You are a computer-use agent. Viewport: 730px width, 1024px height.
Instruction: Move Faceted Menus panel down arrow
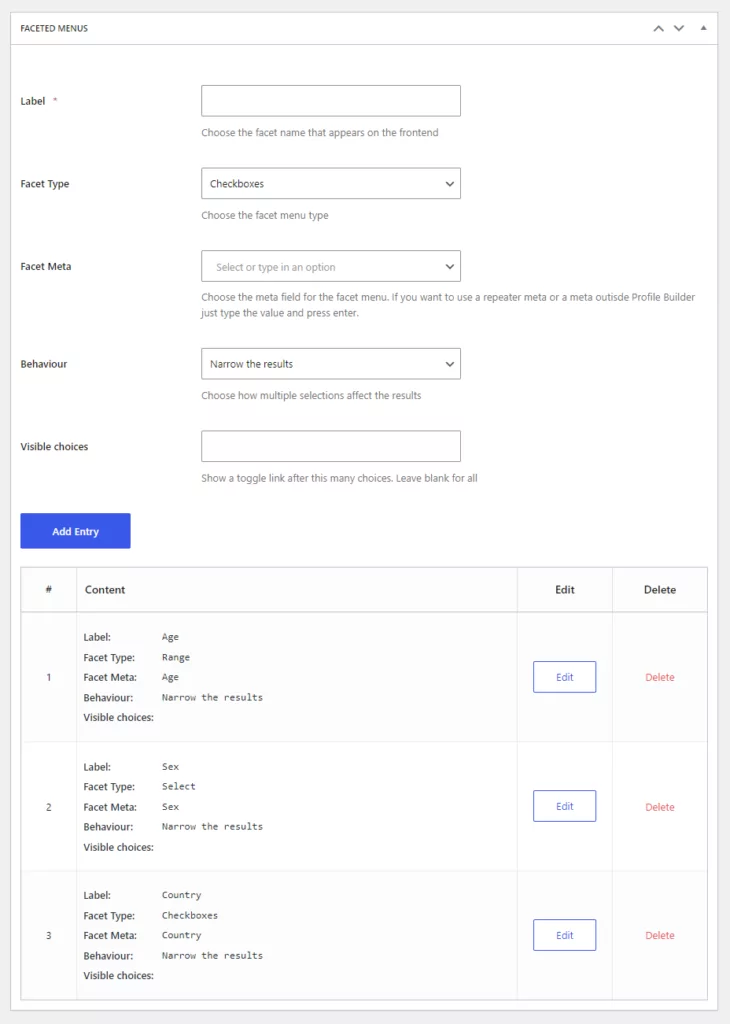(x=679, y=28)
